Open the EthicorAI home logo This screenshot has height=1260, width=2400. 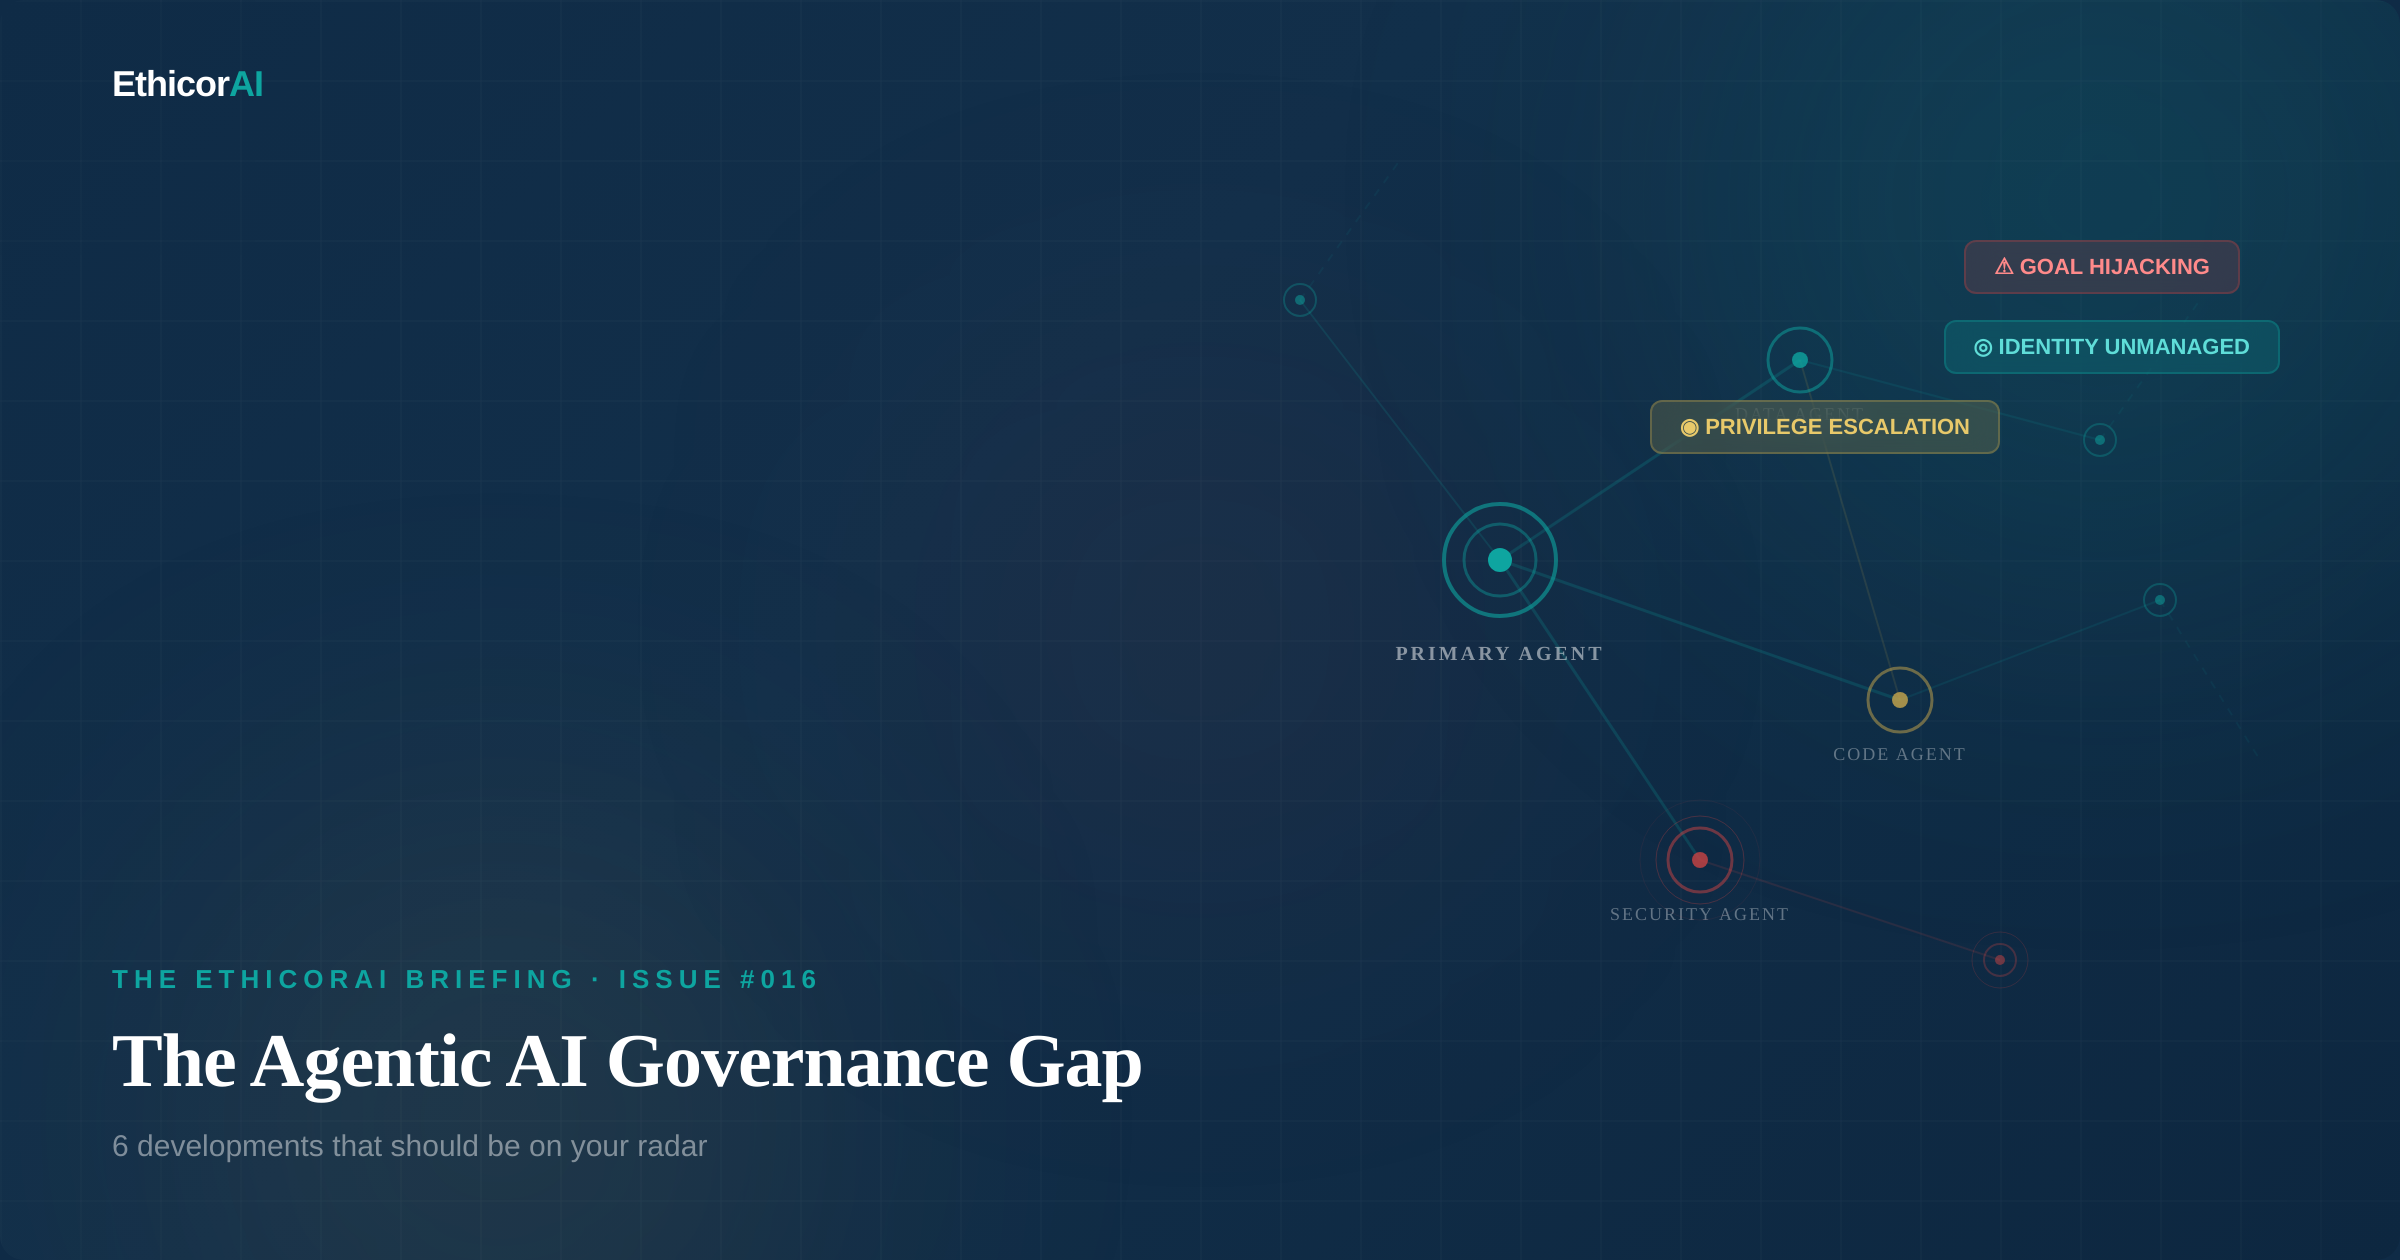pos(187,84)
